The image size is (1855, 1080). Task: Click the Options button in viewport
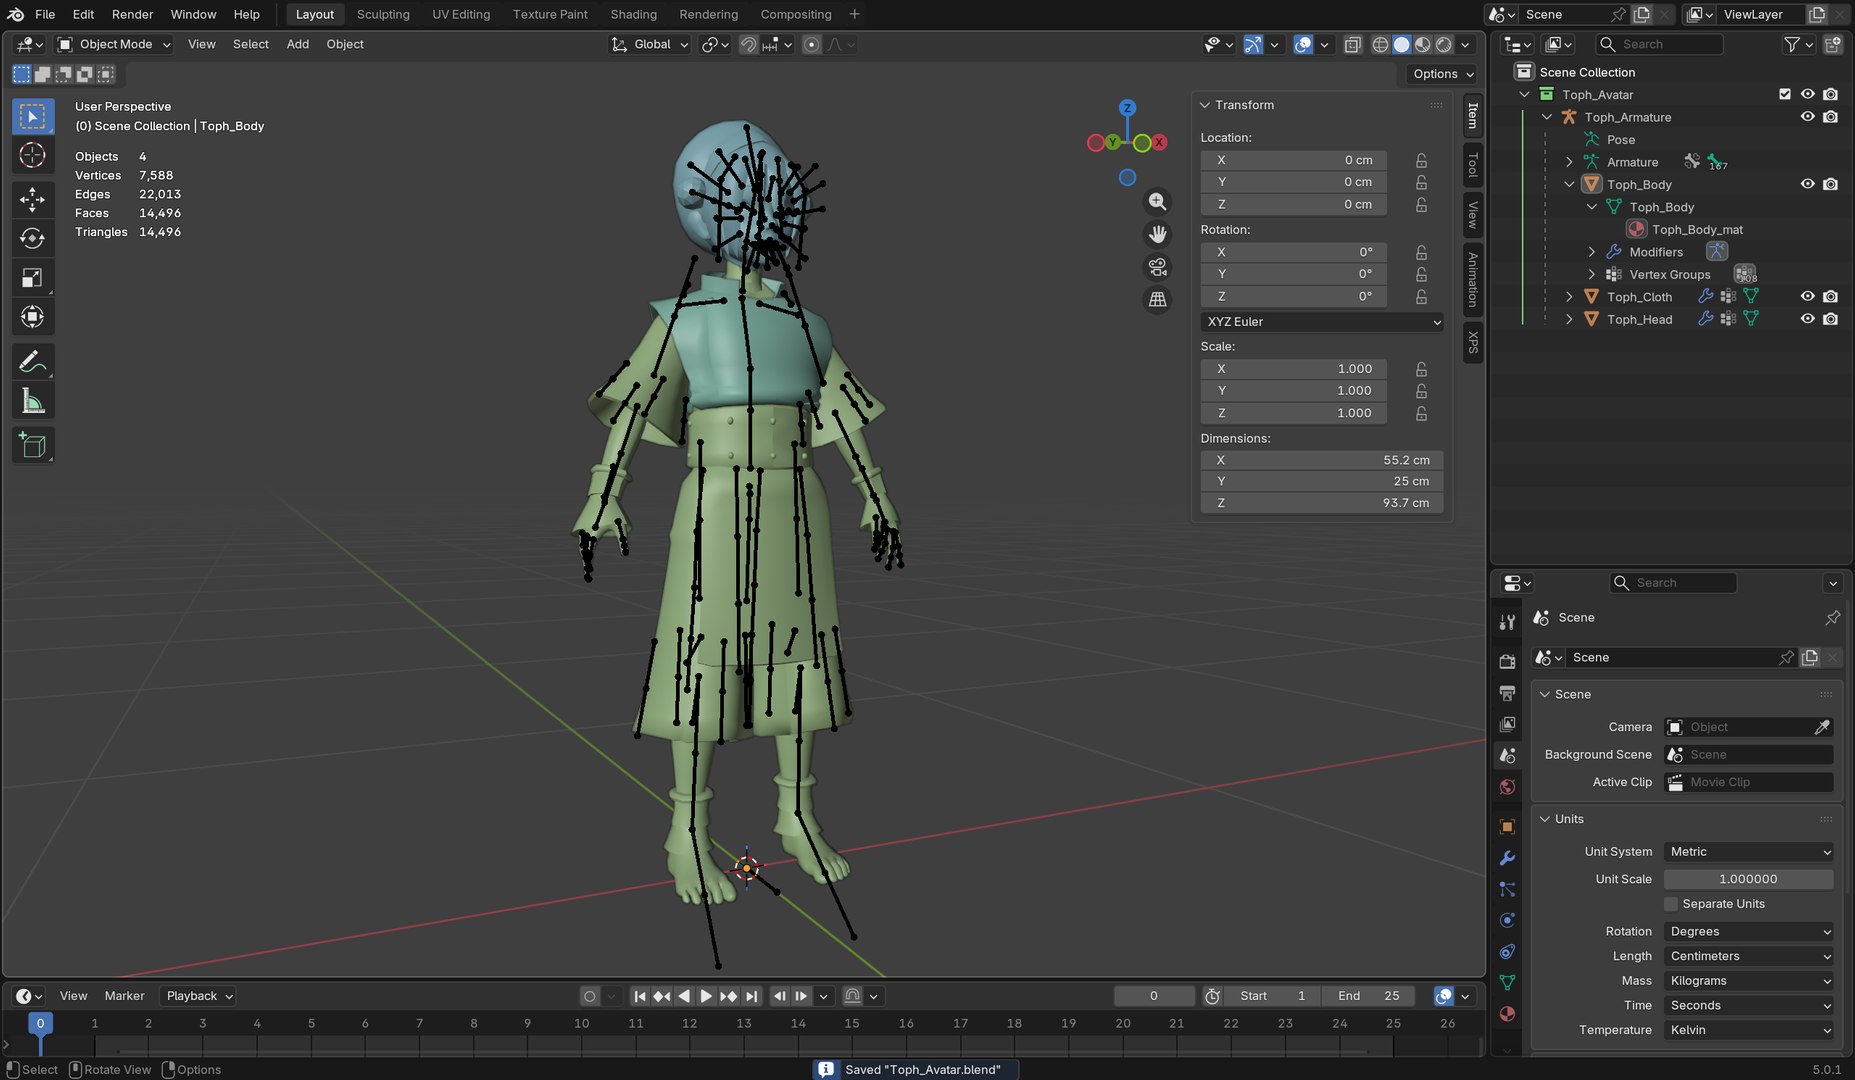tap(1441, 74)
